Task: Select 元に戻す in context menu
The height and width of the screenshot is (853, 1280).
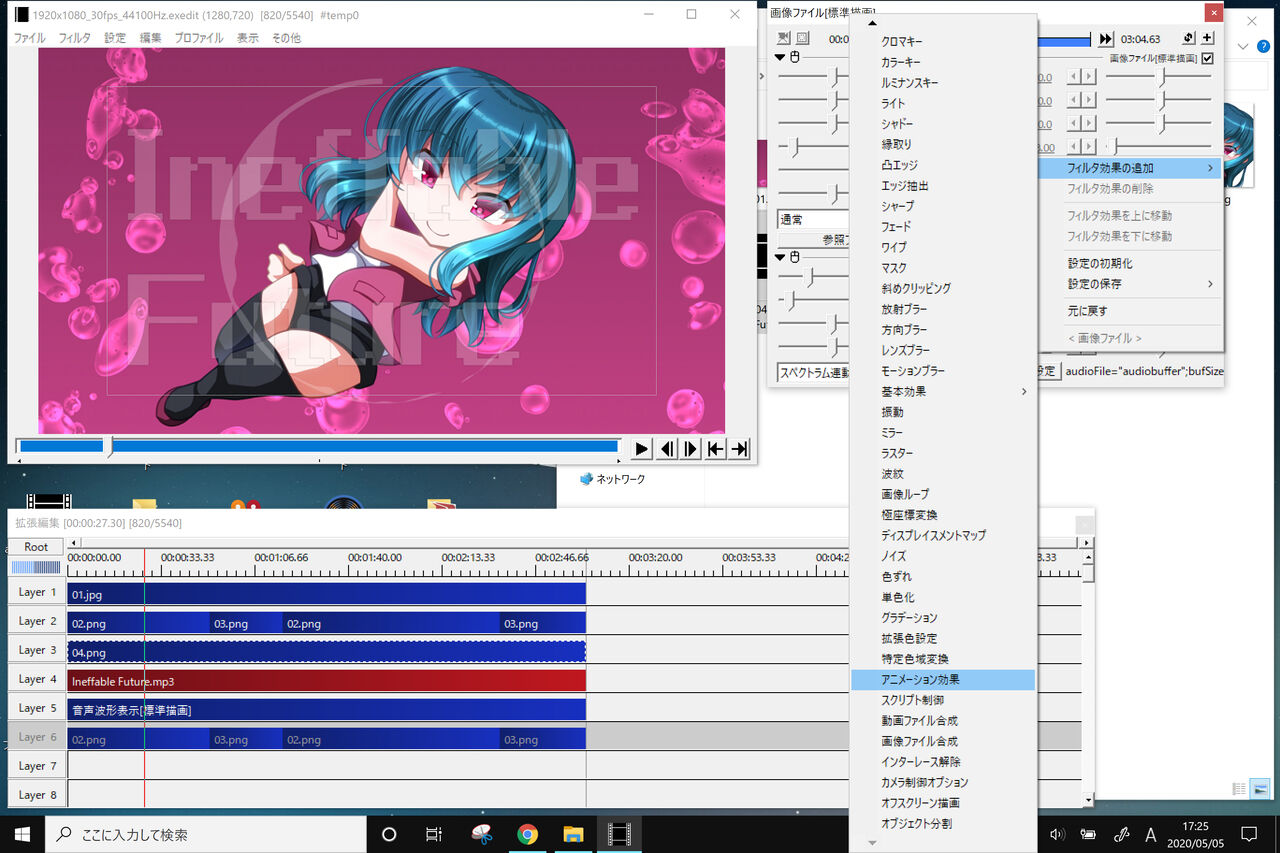Action: tap(1131, 311)
